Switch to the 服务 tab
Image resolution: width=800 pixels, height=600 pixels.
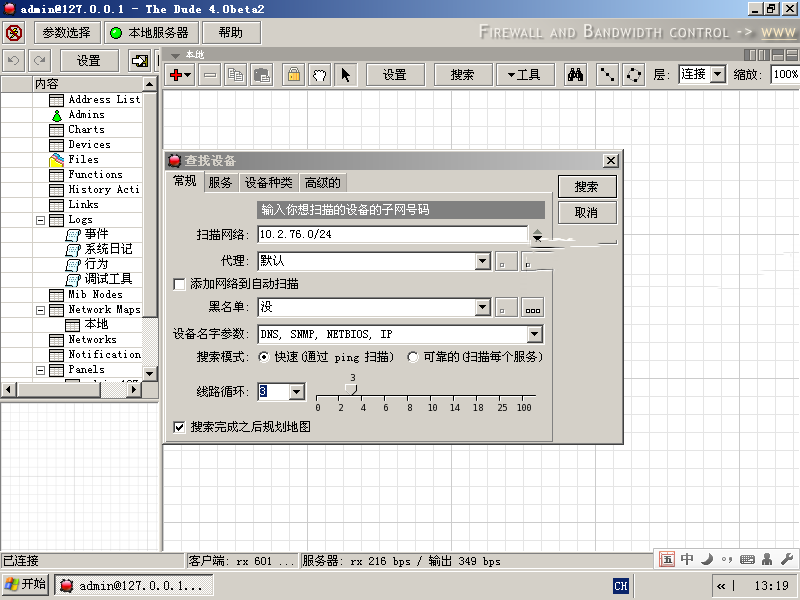[x=220, y=182]
